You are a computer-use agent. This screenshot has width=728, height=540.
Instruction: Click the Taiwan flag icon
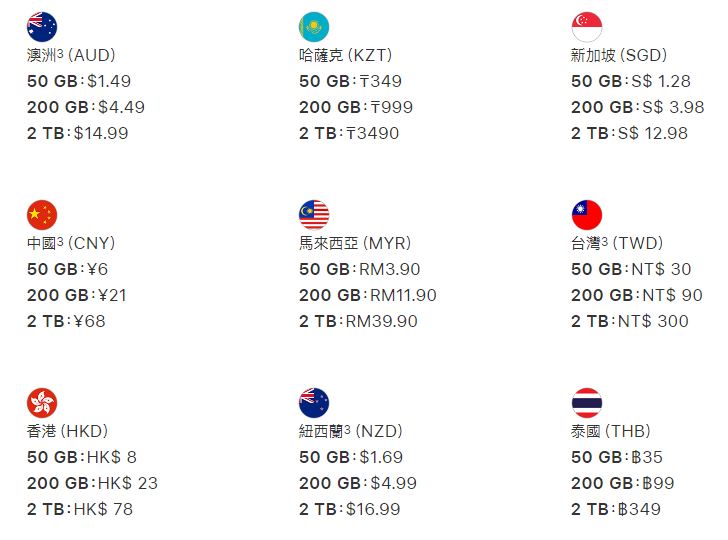coord(586,214)
